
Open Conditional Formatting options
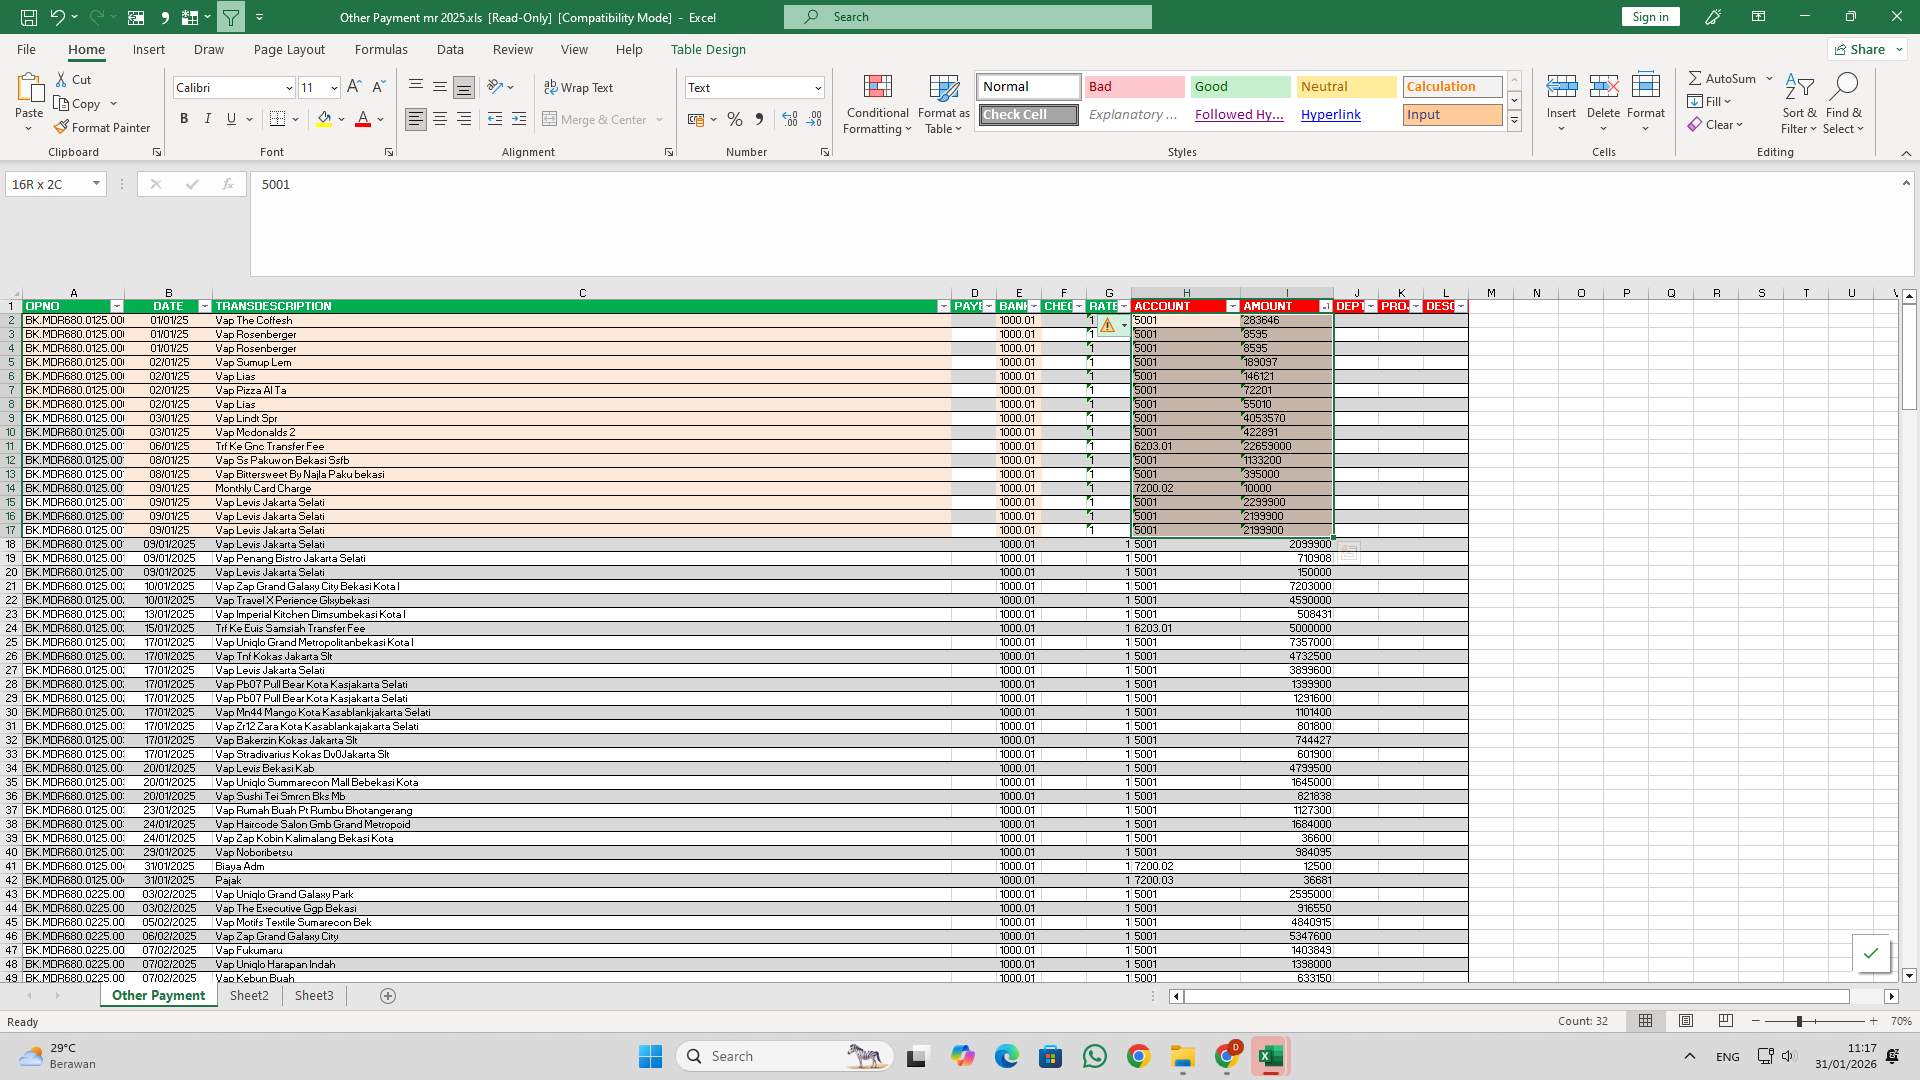[877, 103]
